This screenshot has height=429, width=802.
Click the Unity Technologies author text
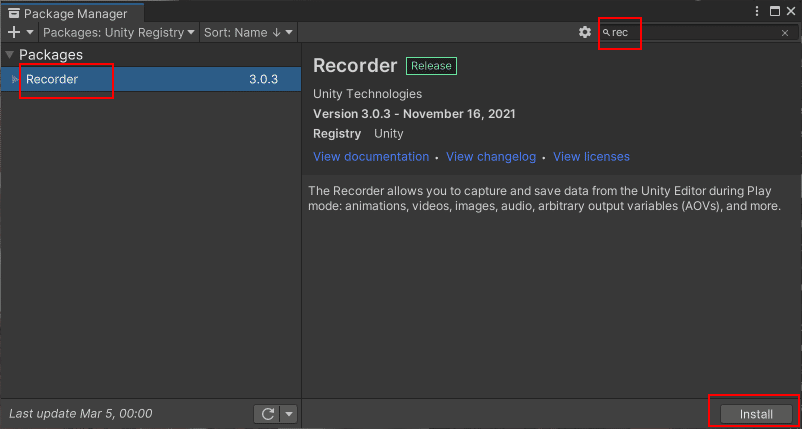(x=367, y=94)
